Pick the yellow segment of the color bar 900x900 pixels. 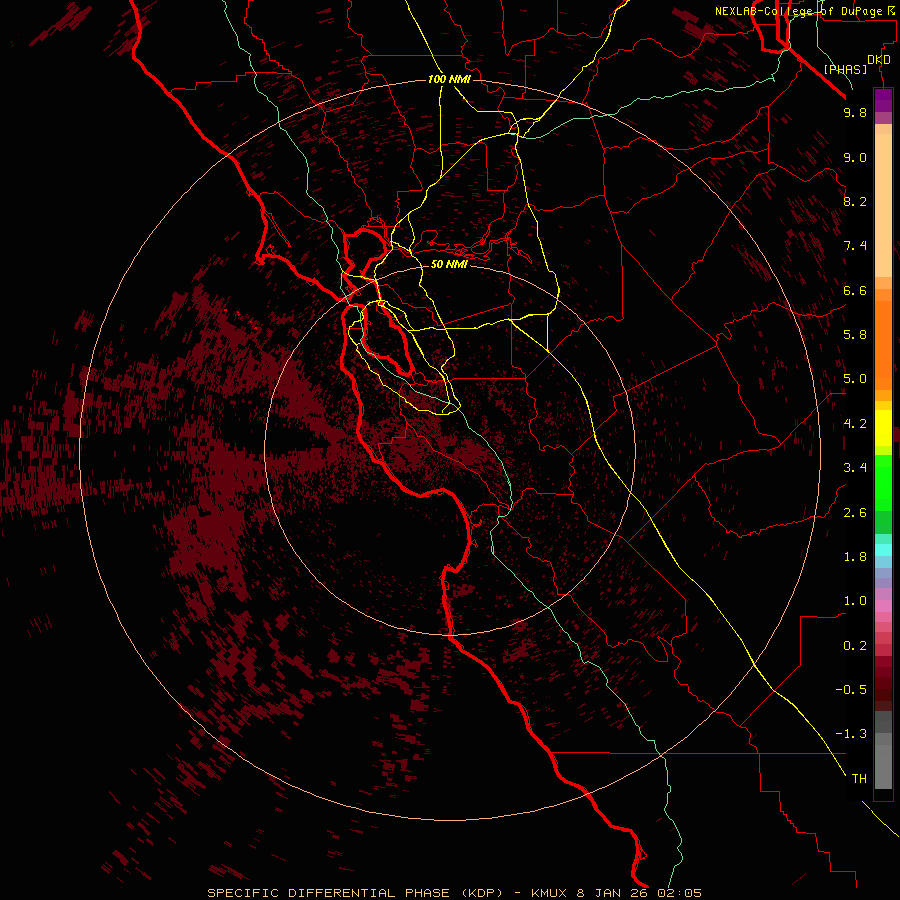(883, 428)
